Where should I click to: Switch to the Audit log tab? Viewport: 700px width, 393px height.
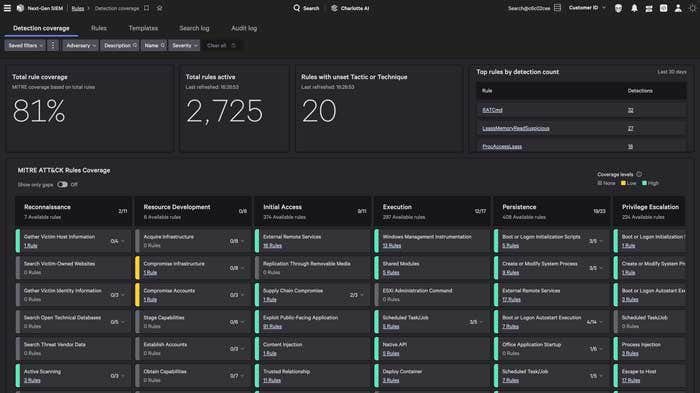click(x=244, y=28)
